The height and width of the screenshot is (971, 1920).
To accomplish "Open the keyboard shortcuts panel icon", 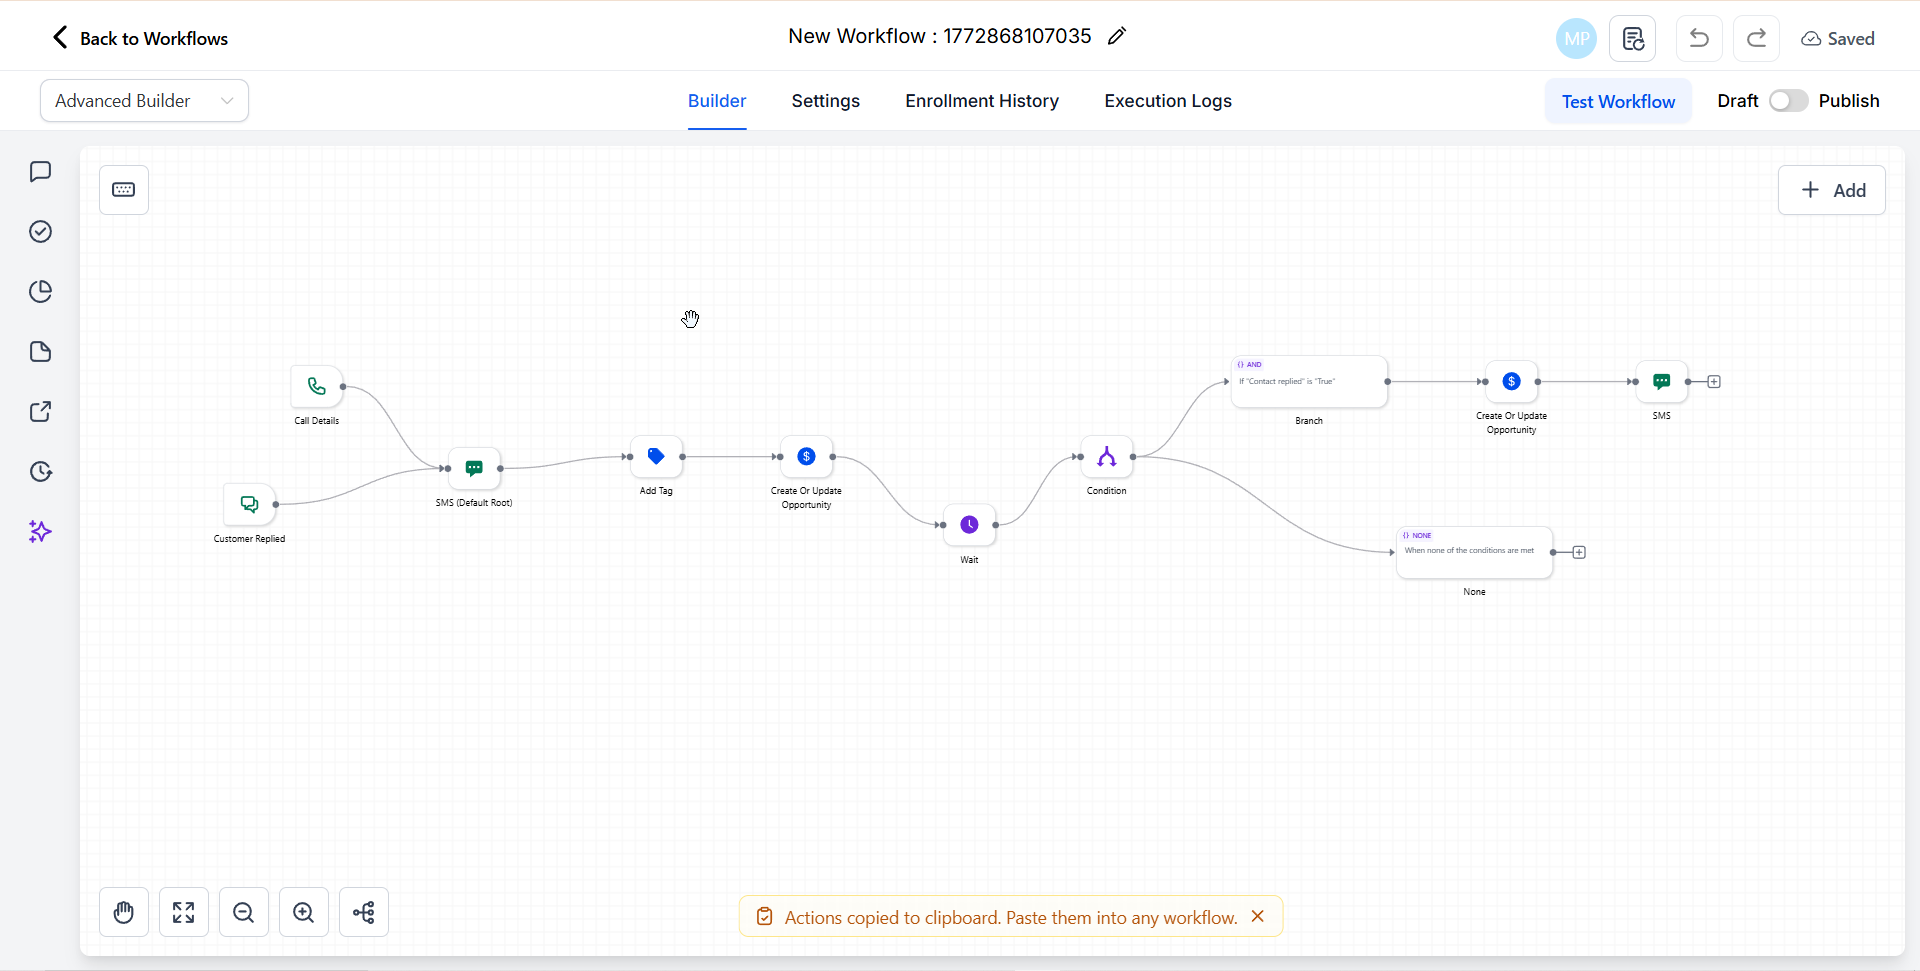I will [123, 189].
